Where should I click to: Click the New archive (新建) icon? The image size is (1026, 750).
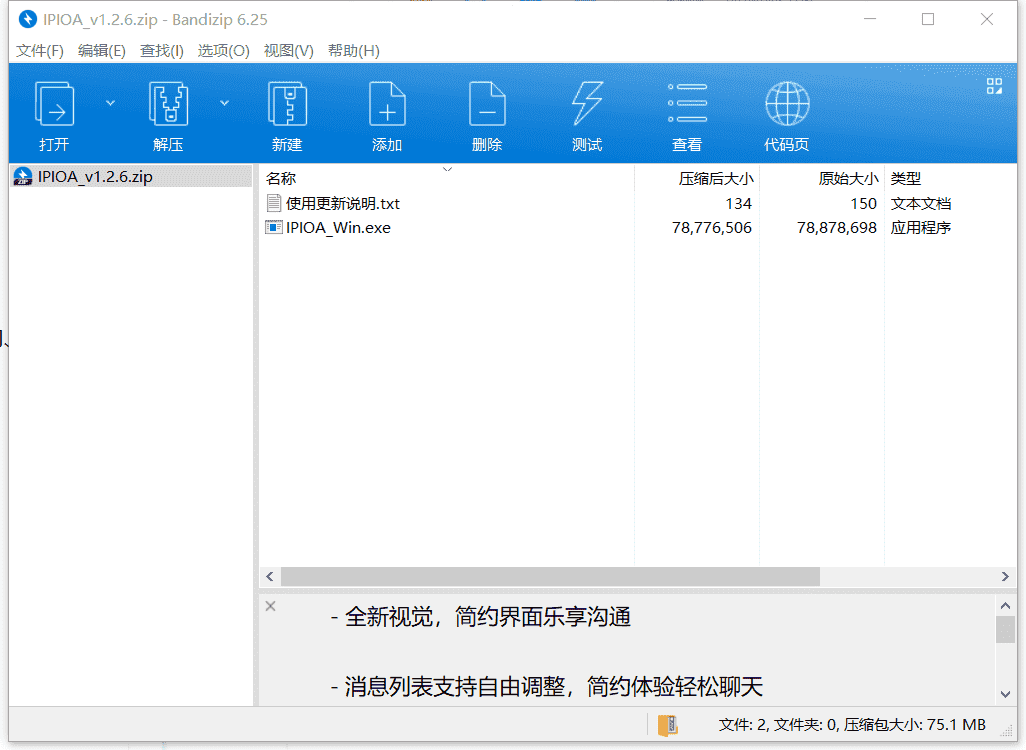(x=287, y=103)
